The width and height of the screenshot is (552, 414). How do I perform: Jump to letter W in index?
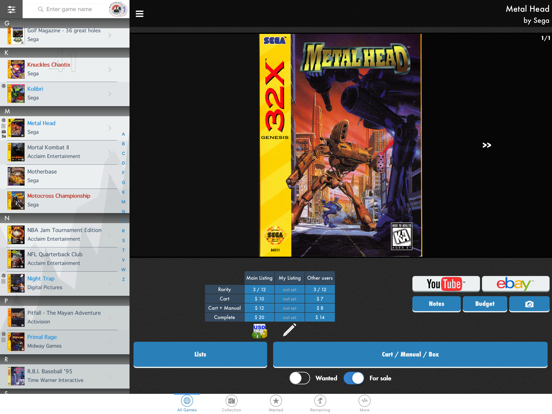click(x=123, y=269)
